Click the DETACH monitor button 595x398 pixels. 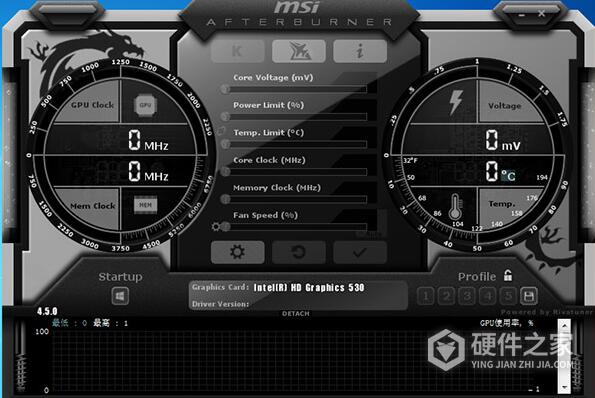pos(296,313)
